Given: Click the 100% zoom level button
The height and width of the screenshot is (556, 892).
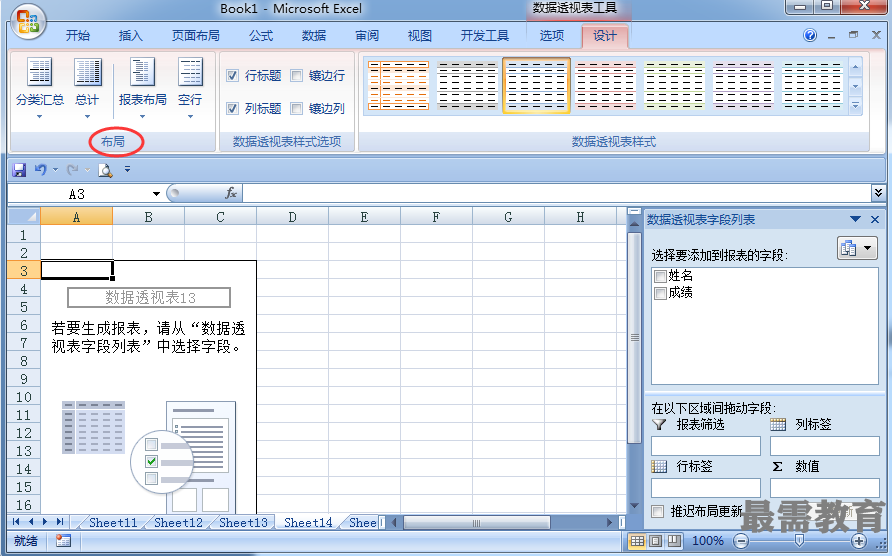Looking at the screenshot, I should (708, 541).
